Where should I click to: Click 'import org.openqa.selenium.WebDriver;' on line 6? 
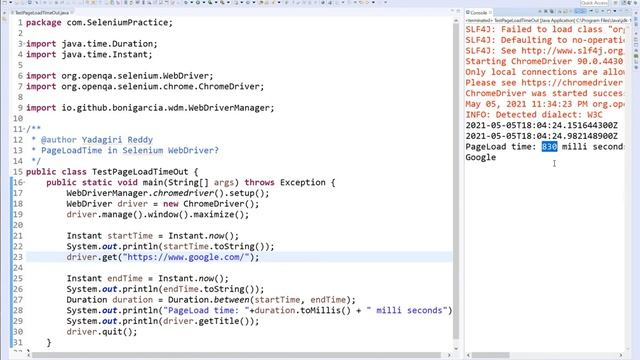[x=120, y=76]
